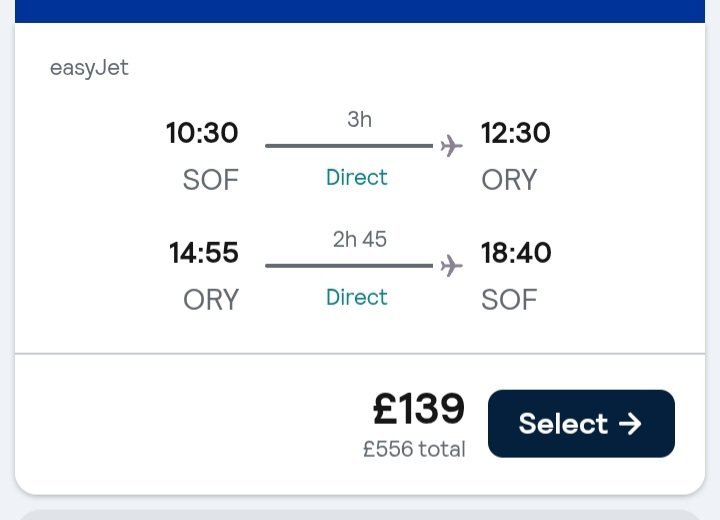Click the outbound SOF origin airport code

tap(211, 180)
